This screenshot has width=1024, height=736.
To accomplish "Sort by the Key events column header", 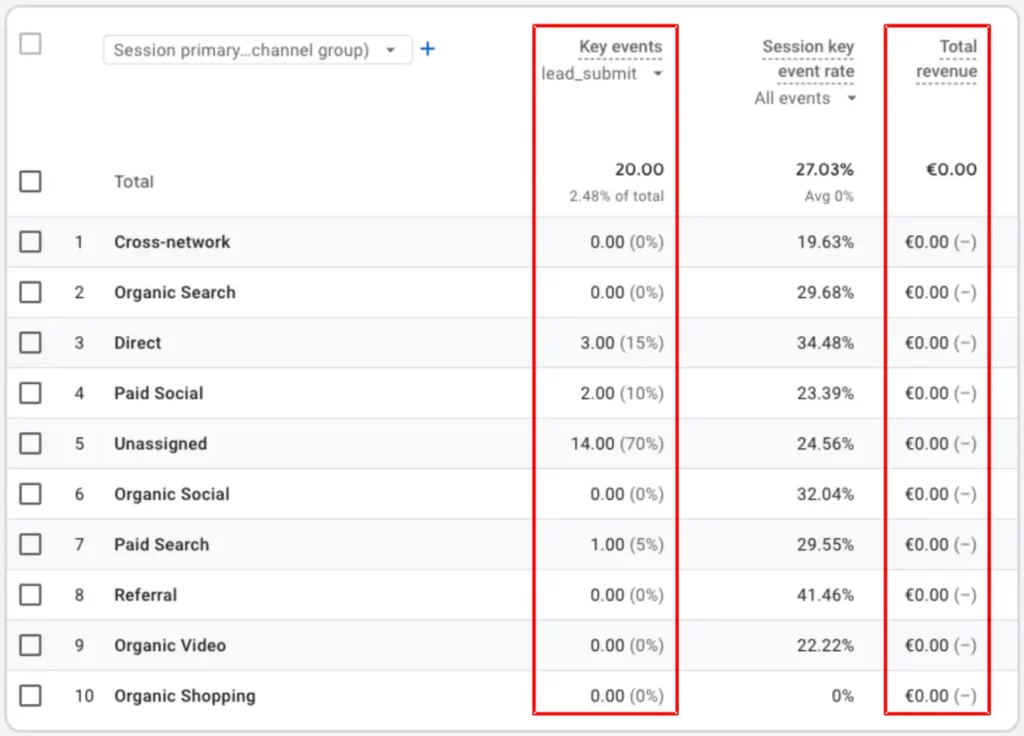I will 619,46.
